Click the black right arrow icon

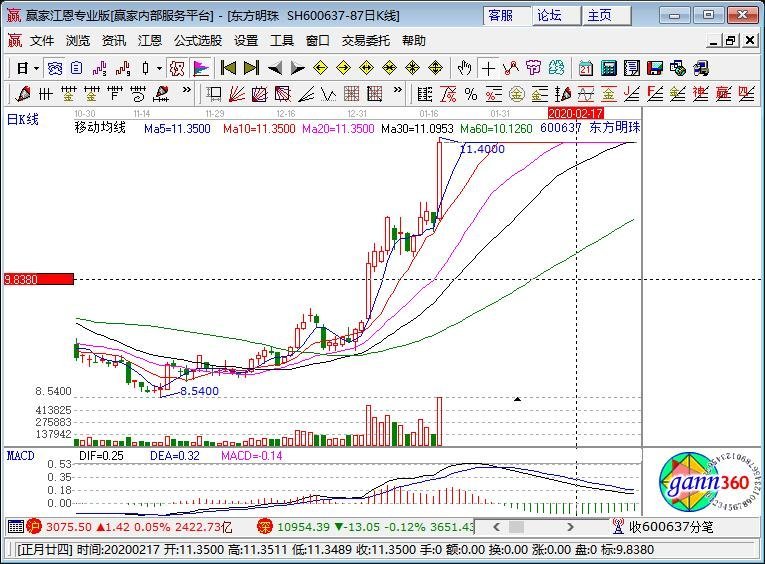click(x=297, y=68)
